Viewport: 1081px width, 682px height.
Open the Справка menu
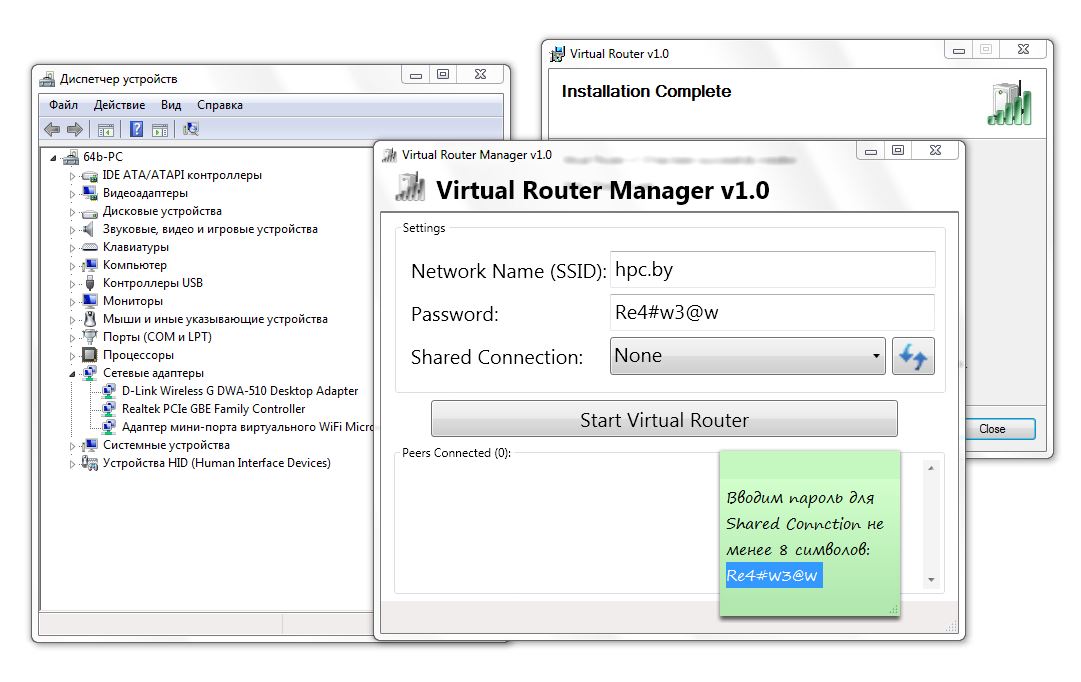pyautogui.click(x=220, y=105)
